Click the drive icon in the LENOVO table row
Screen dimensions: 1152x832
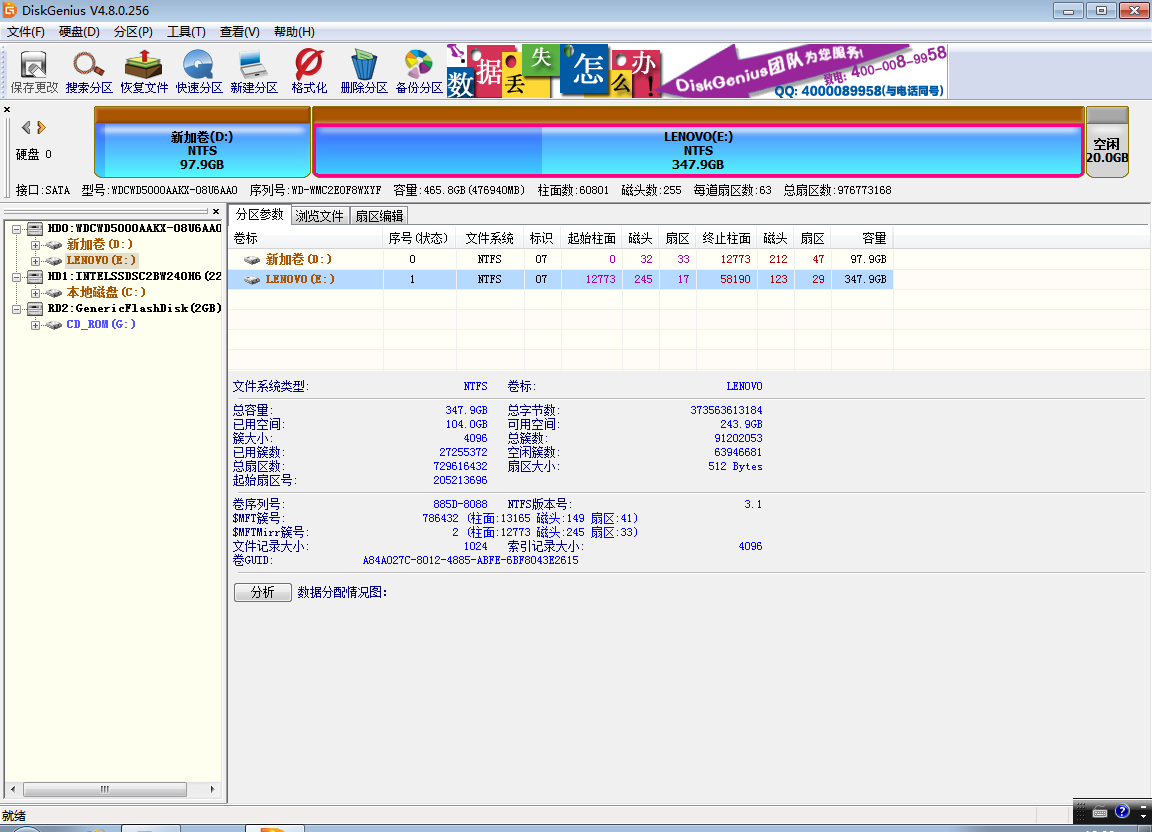[x=252, y=279]
